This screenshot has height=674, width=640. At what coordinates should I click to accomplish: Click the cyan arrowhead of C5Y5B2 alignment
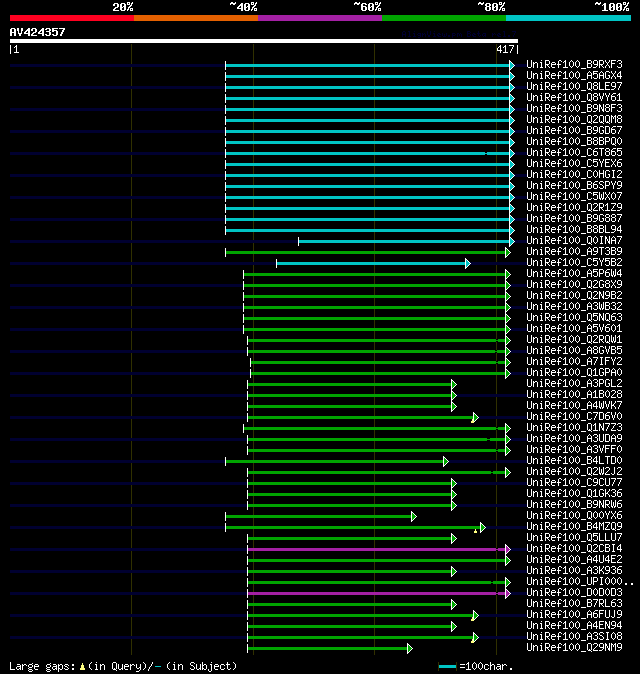click(468, 263)
